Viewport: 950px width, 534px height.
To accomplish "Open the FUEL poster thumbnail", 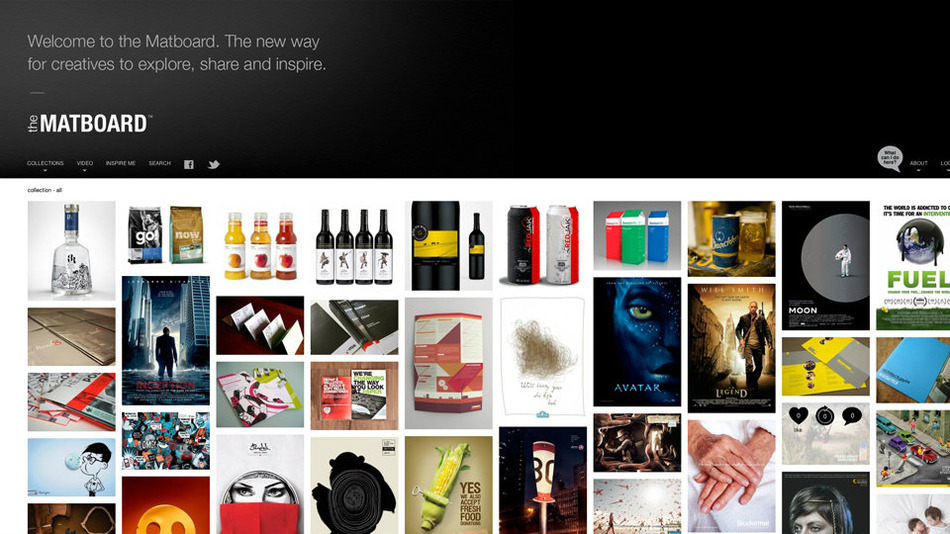I will click(x=913, y=265).
